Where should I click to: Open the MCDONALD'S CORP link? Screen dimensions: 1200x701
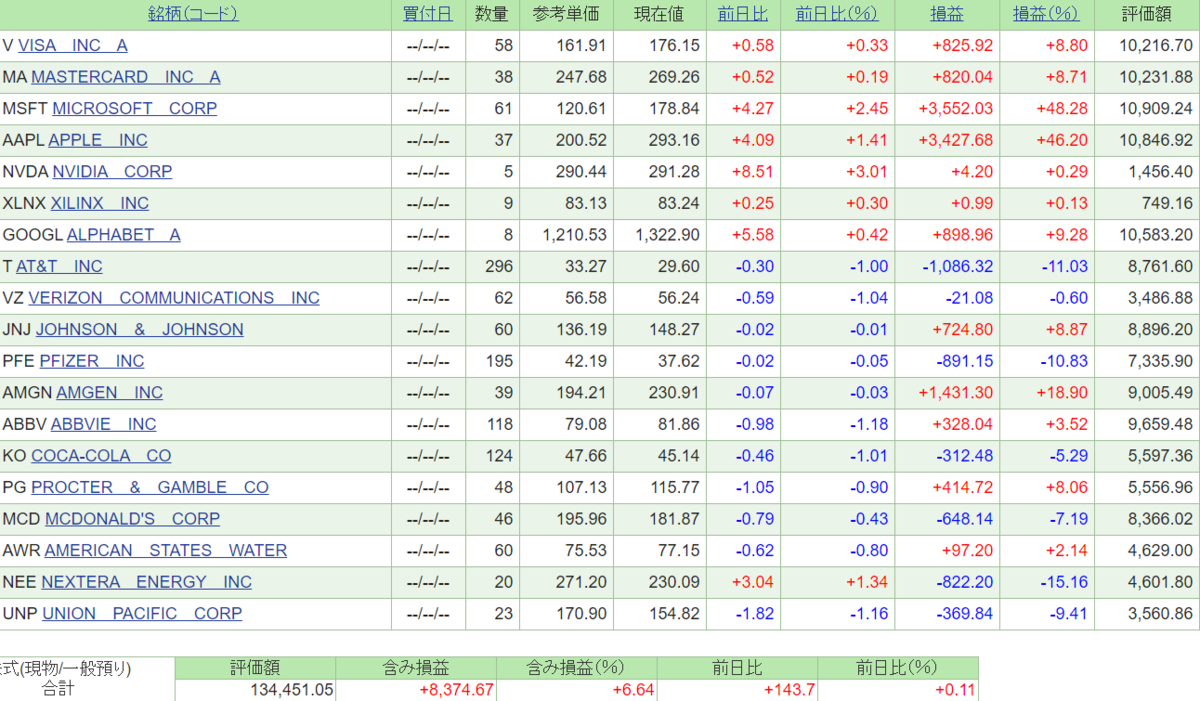coord(132,519)
